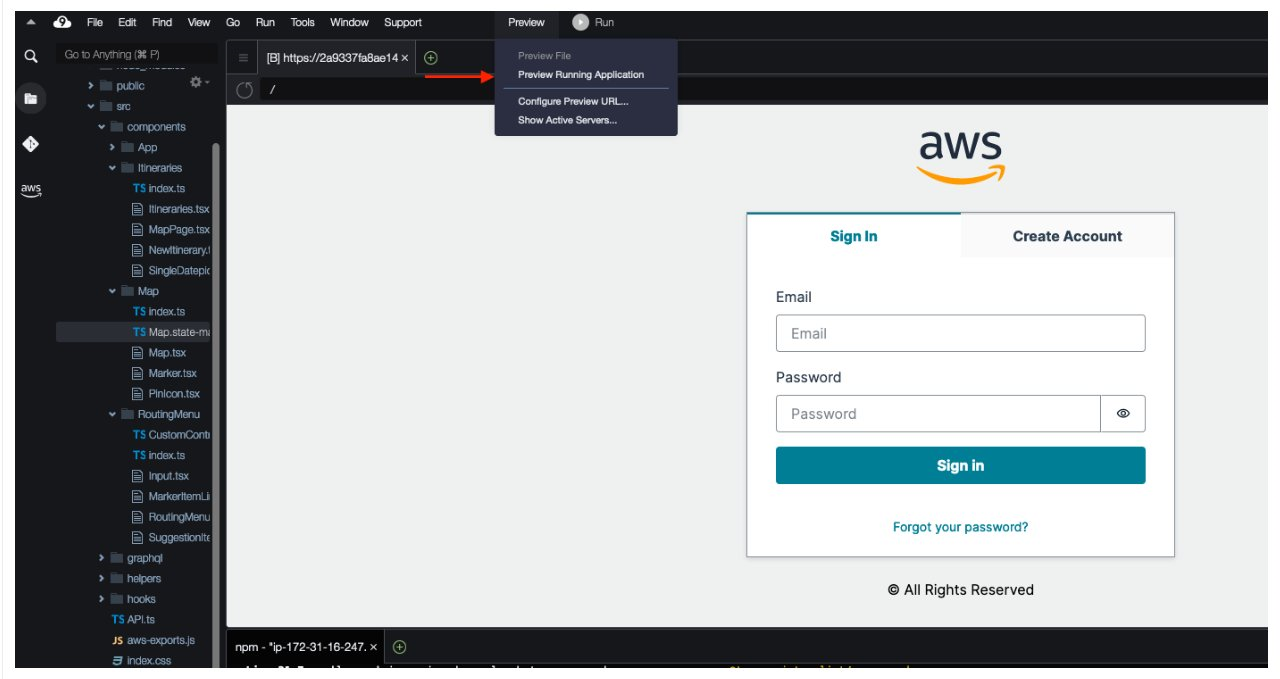Collapse the Map folder
This screenshot has height=679, width=1280.
113,291
